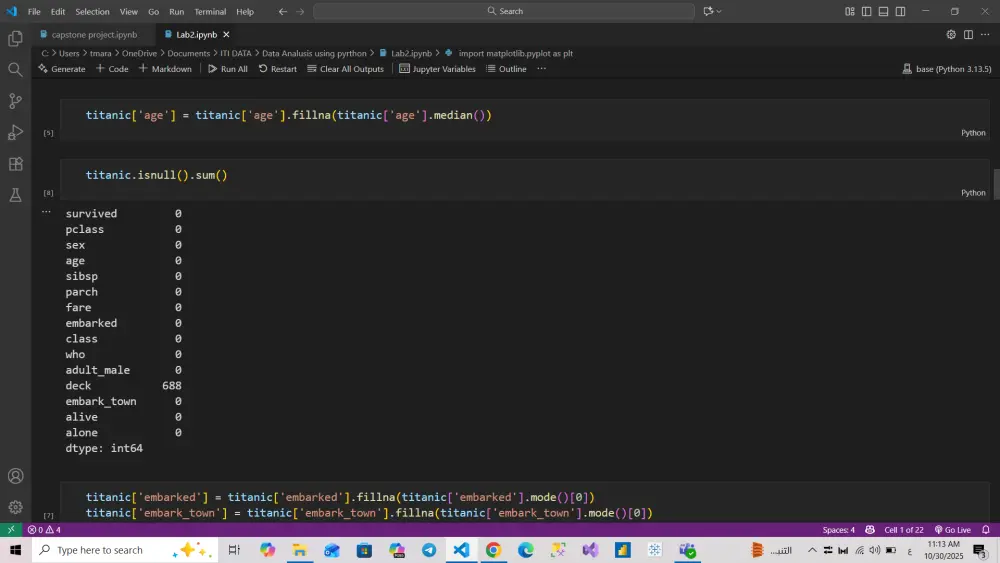Open the Go menu
This screenshot has width=1000, height=563.
(153, 11)
